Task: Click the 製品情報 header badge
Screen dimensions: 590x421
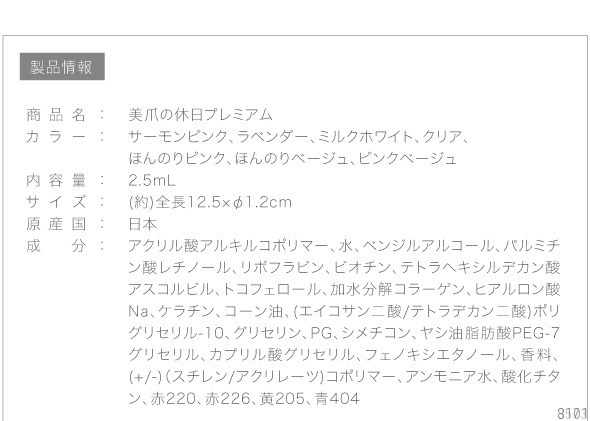Action: (x=62, y=67)
